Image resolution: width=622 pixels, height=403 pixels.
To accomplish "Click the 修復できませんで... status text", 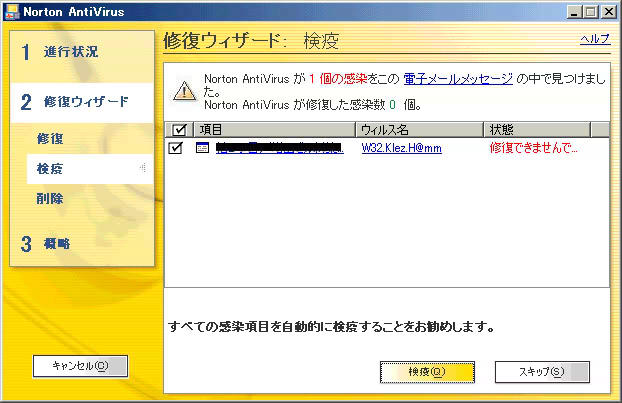I will (534, 148).
